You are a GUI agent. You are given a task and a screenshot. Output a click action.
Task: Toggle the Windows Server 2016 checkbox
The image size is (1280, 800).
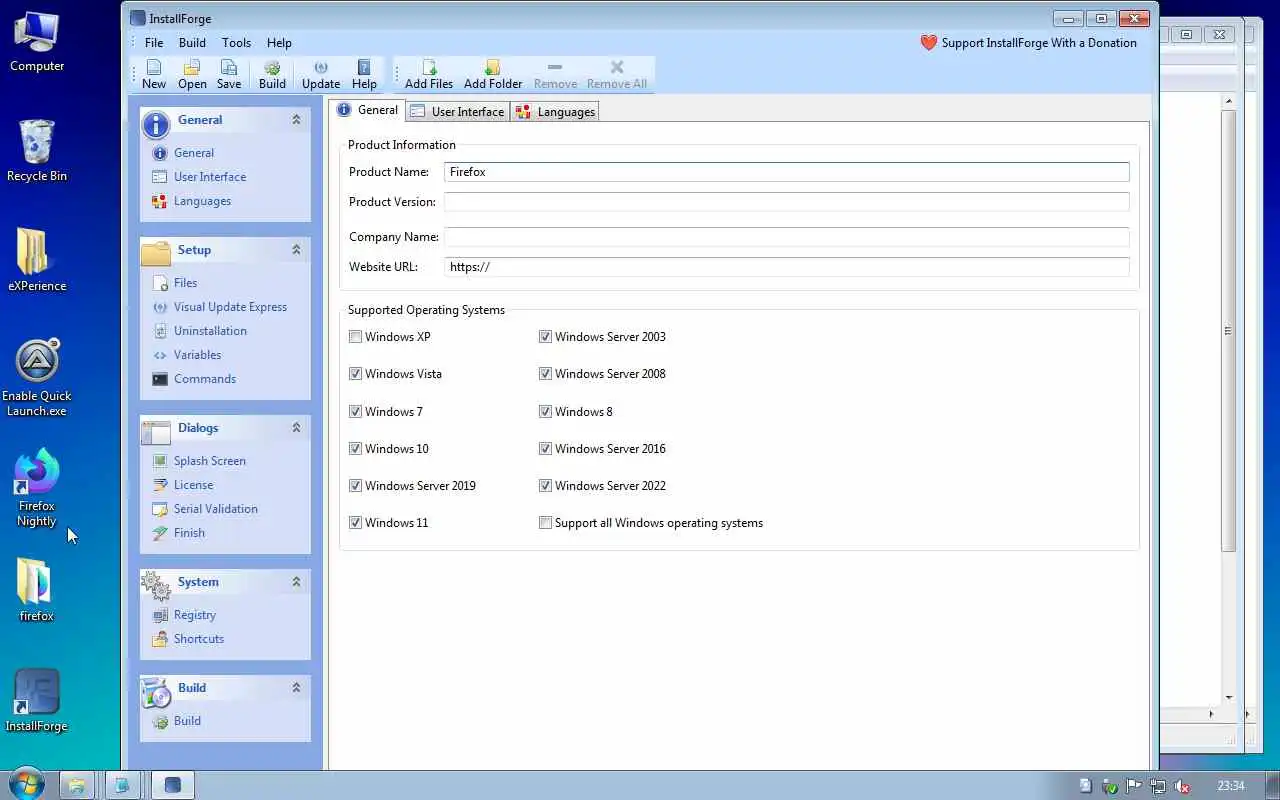click(545, 449)
